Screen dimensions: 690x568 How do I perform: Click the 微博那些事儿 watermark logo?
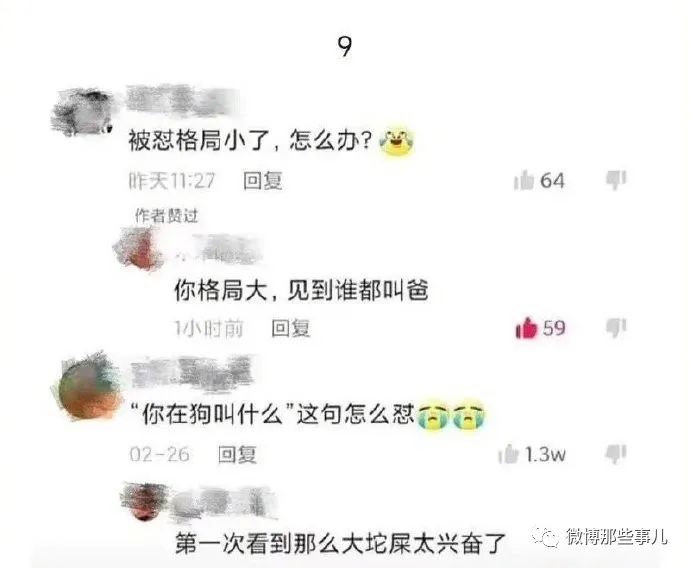pos(600,537)
